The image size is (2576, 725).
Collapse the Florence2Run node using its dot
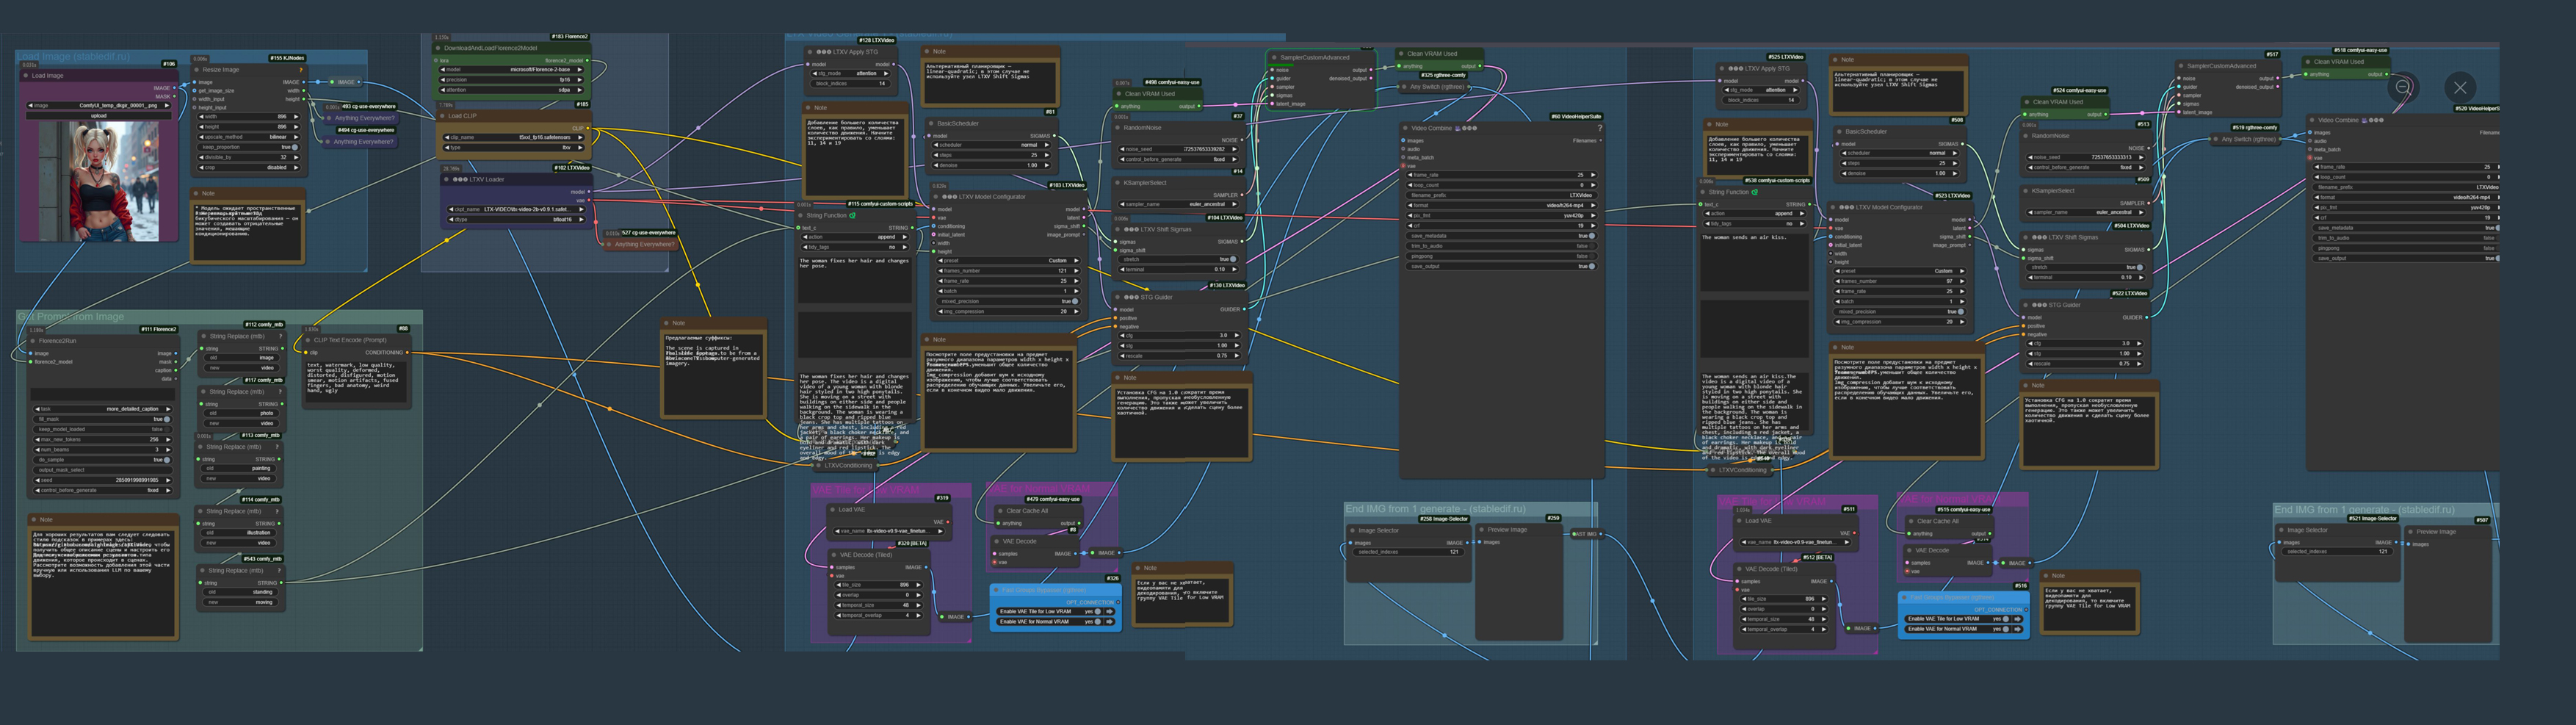[32, 341]
